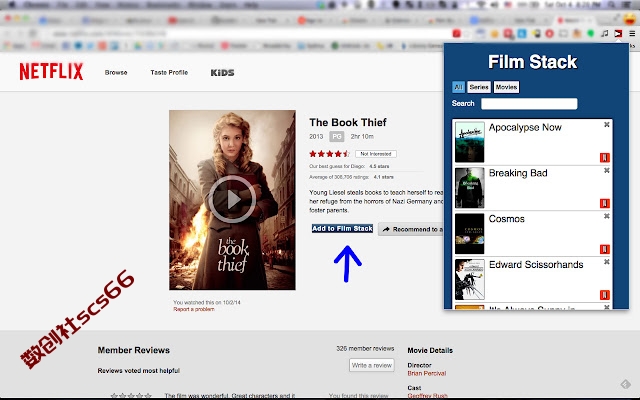
Task: Select the All filter in Film Stack
Action: [458, 87]
